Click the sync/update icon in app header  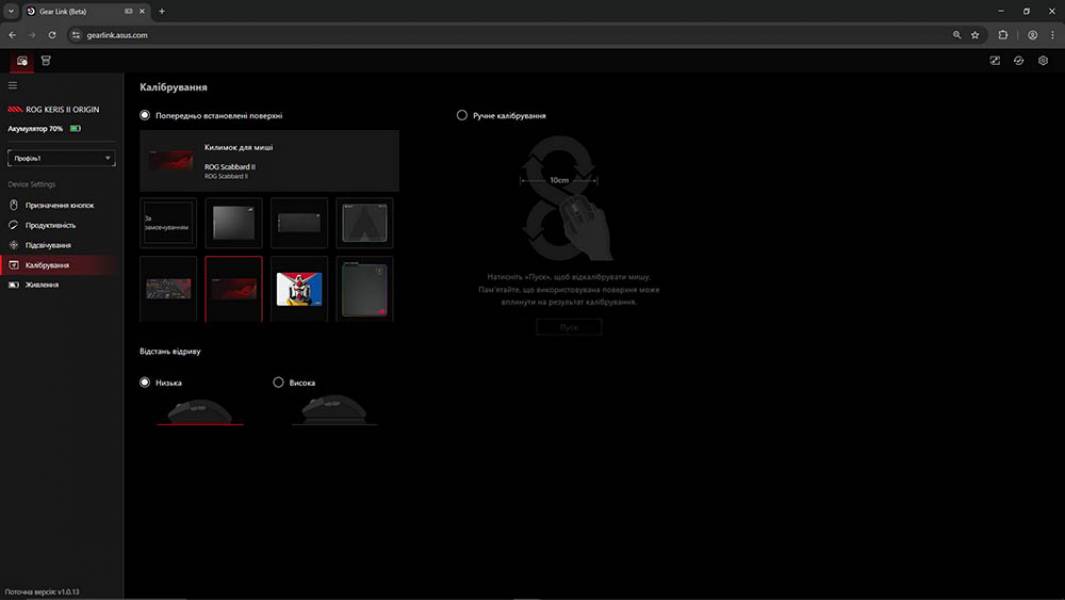[1019, 61]
